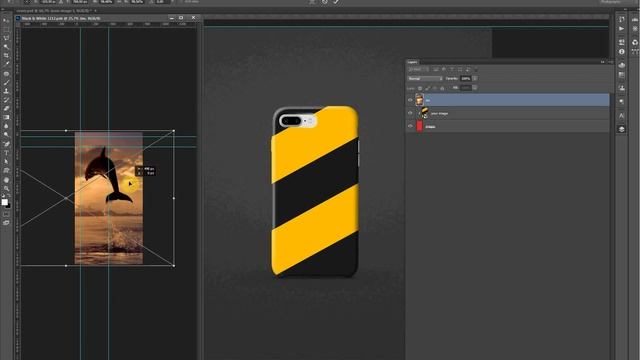Screen dimensions: 640x360
Task: Open the Normal blend mode dropdown
Action: point(425,78)
